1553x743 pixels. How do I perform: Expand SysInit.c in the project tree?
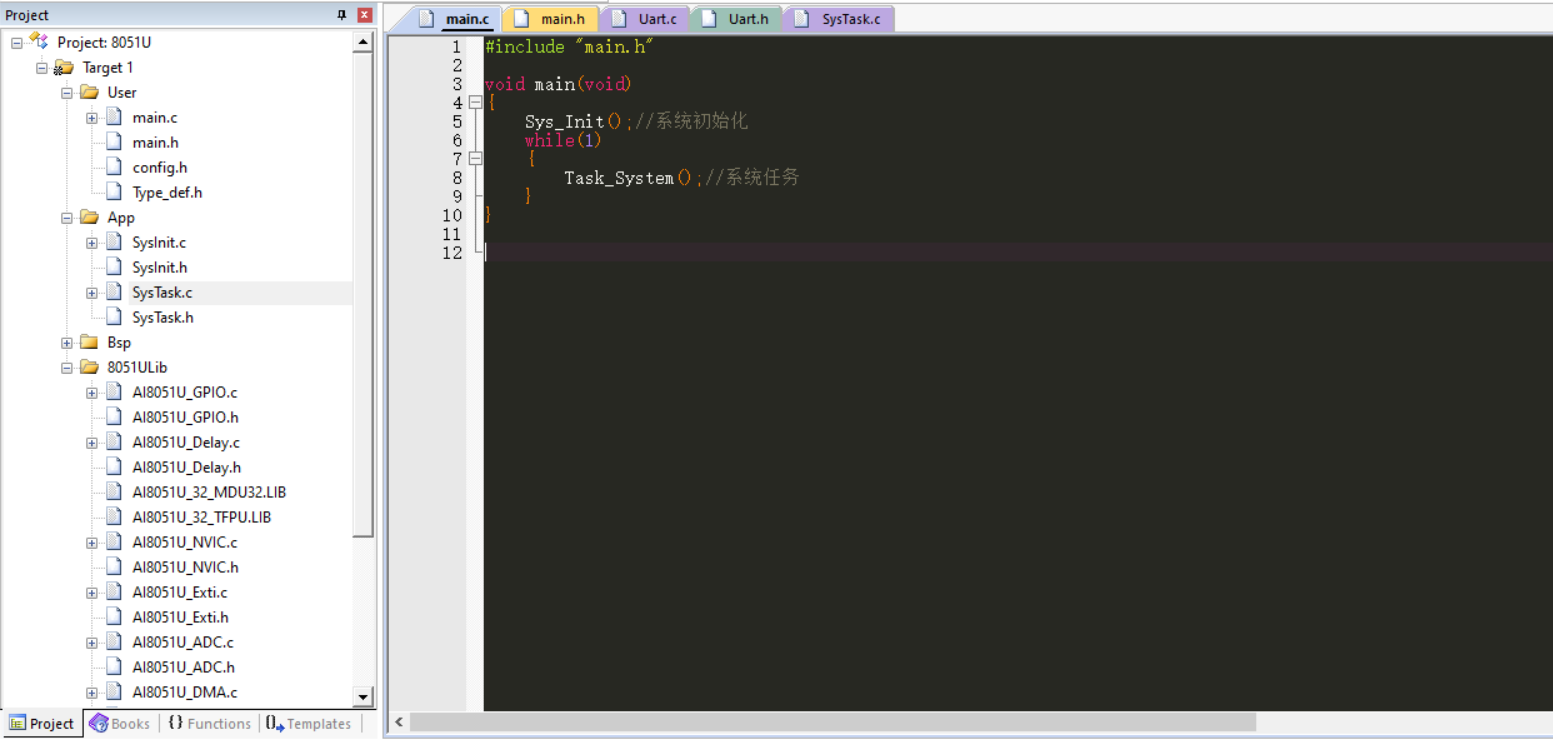(x=92, y=243)
